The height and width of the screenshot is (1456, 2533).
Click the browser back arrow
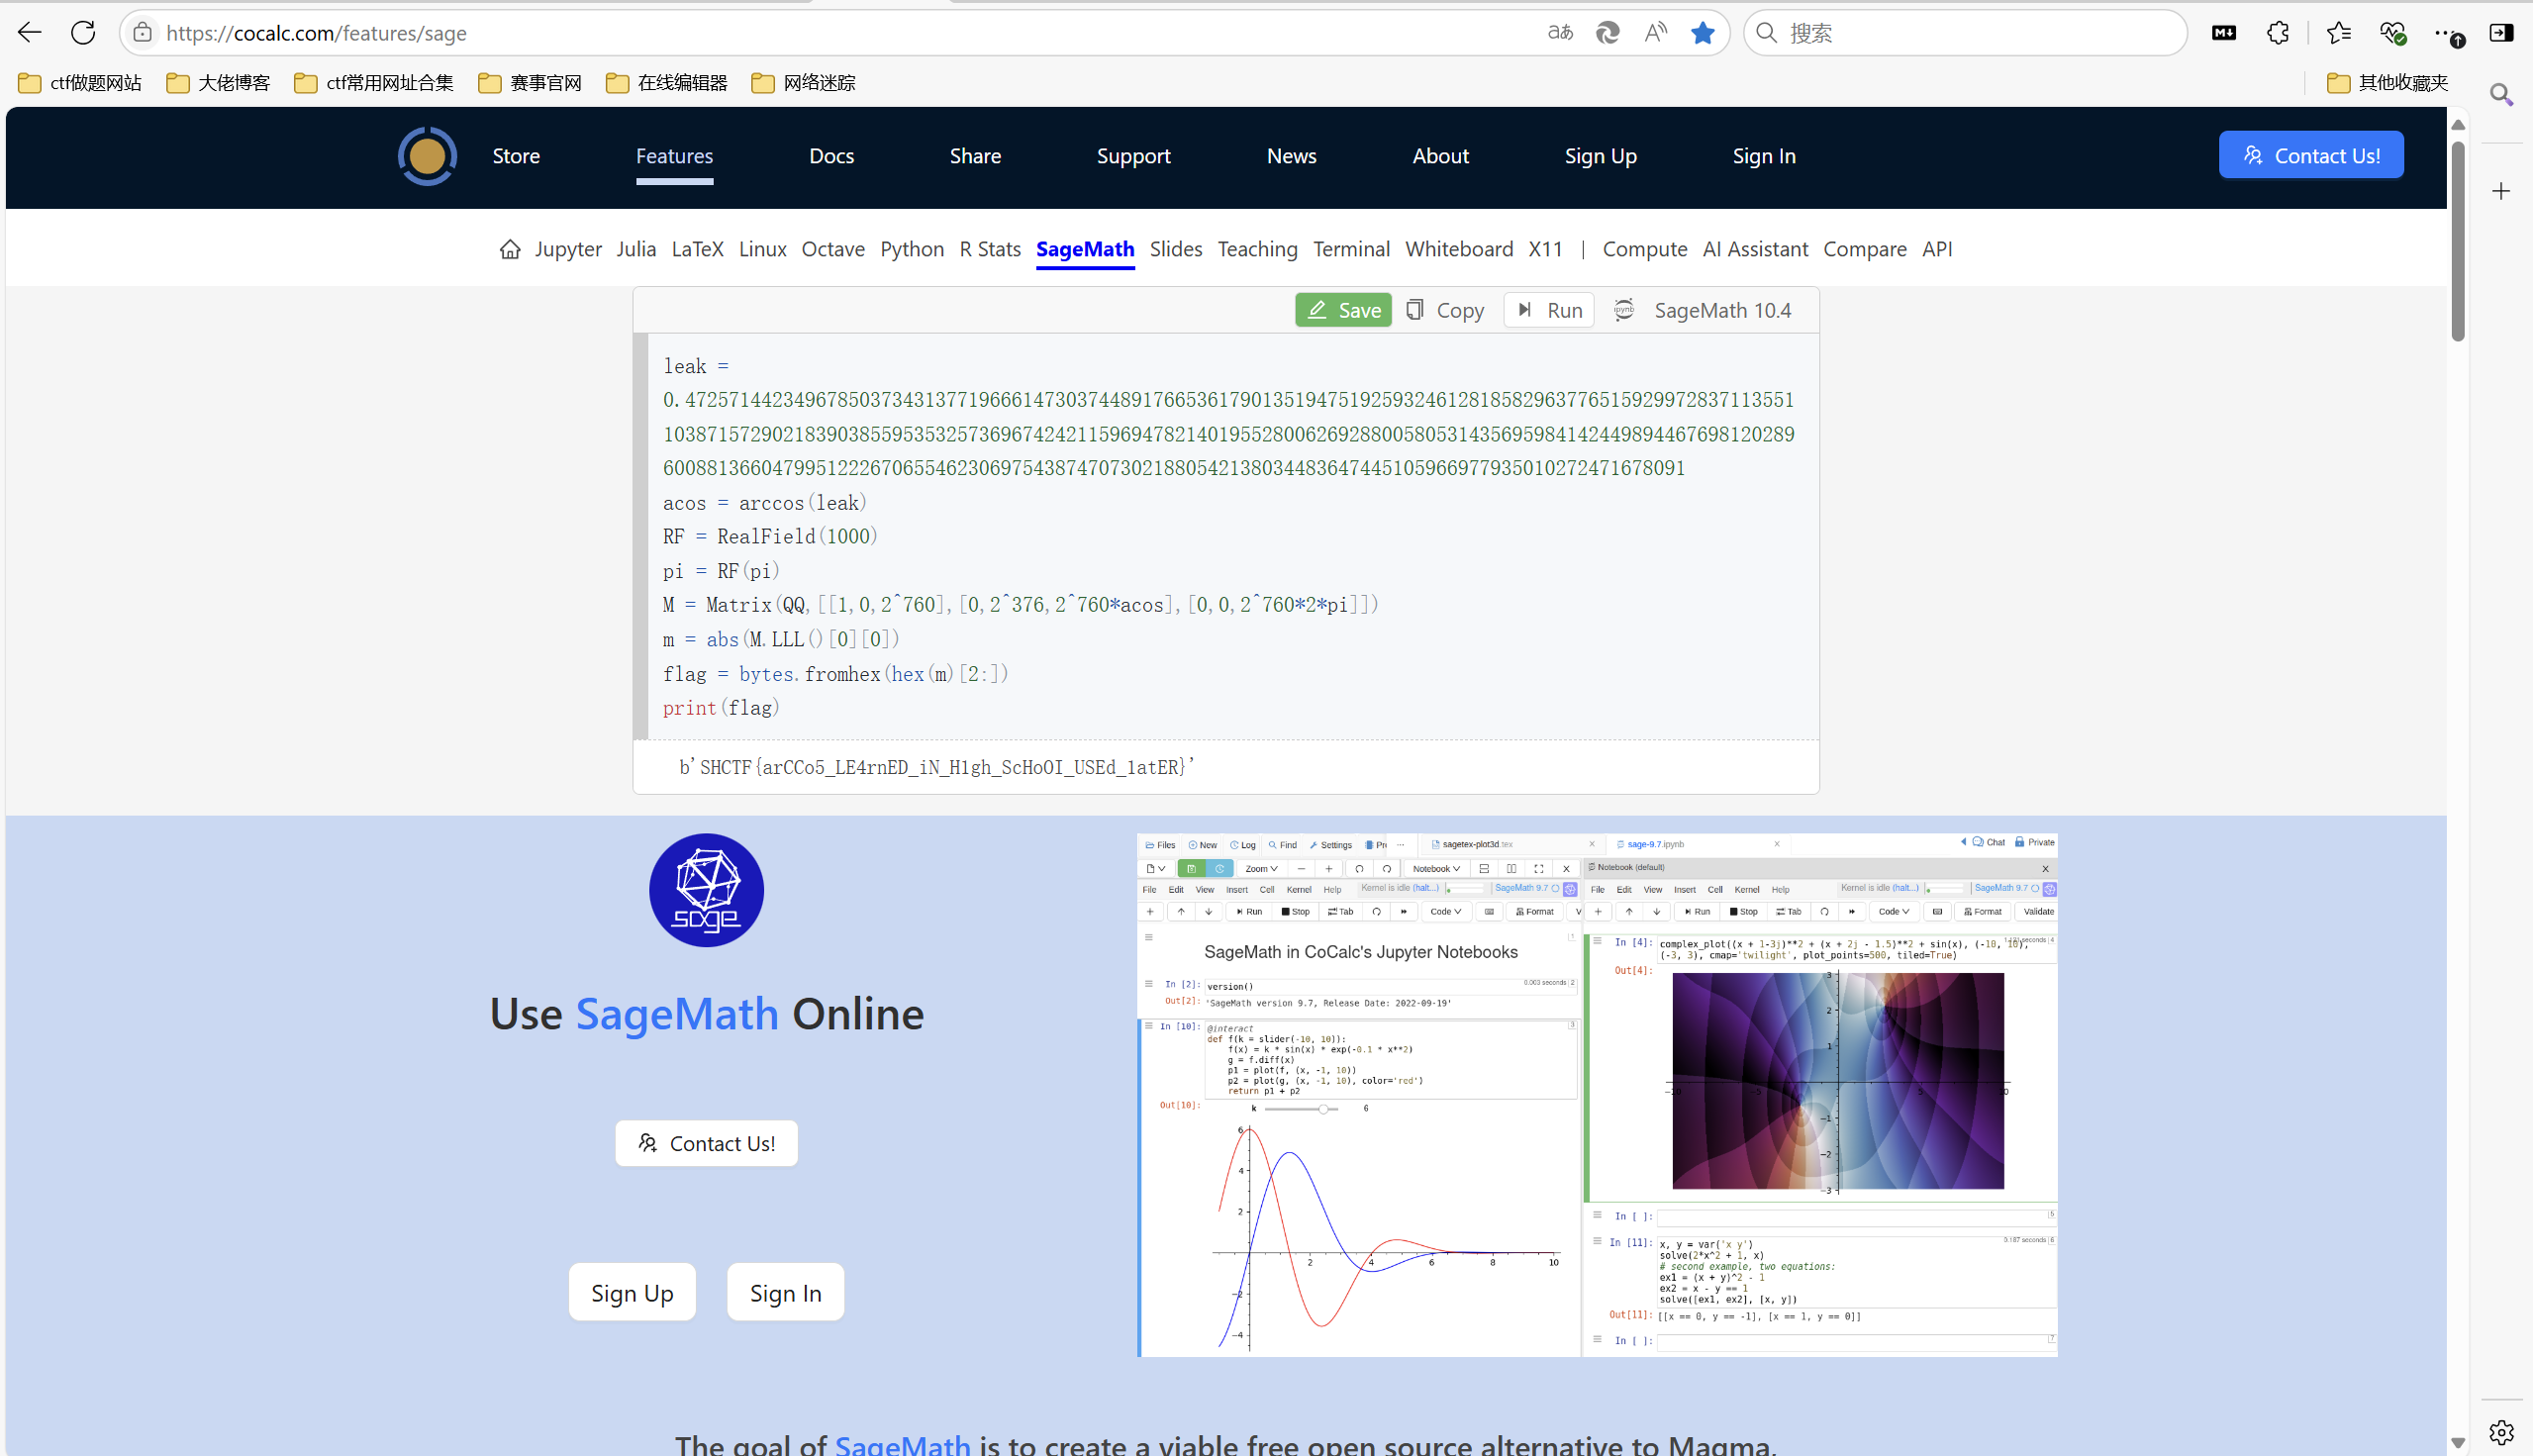pyautogui.click(x=29, y=33)
